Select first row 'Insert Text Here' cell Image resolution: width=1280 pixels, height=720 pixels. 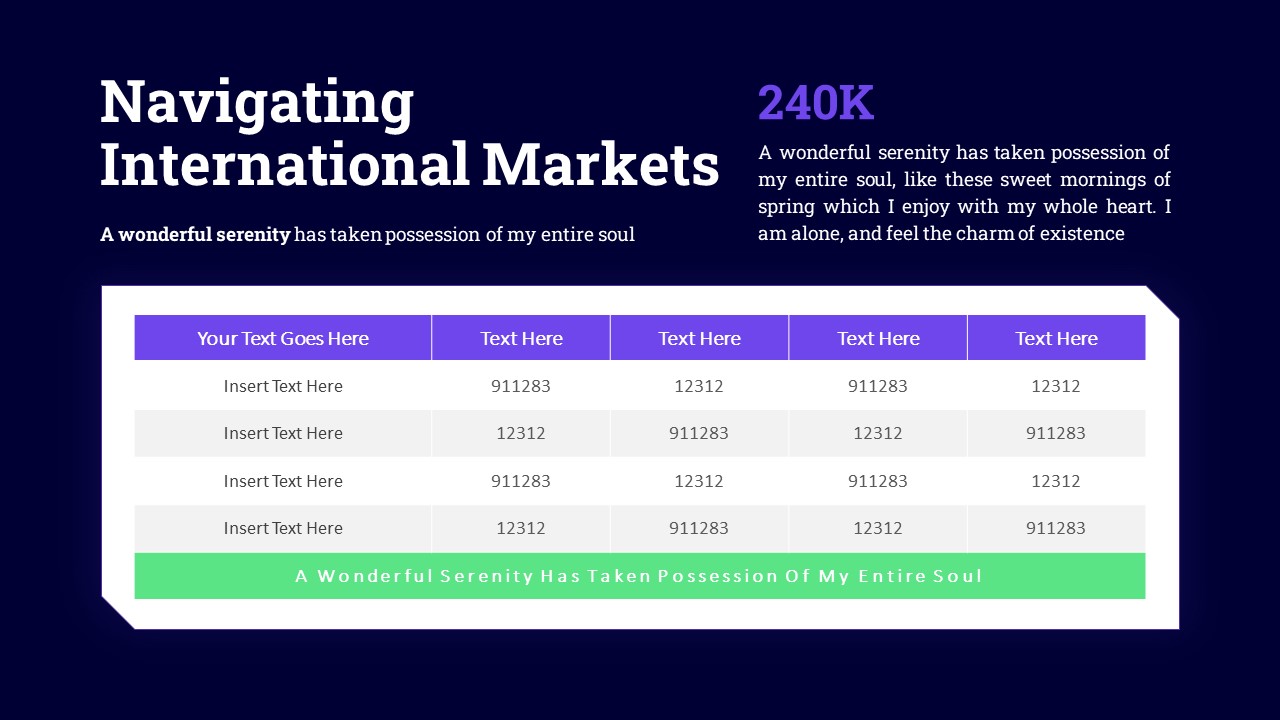(x=283, y=386)
